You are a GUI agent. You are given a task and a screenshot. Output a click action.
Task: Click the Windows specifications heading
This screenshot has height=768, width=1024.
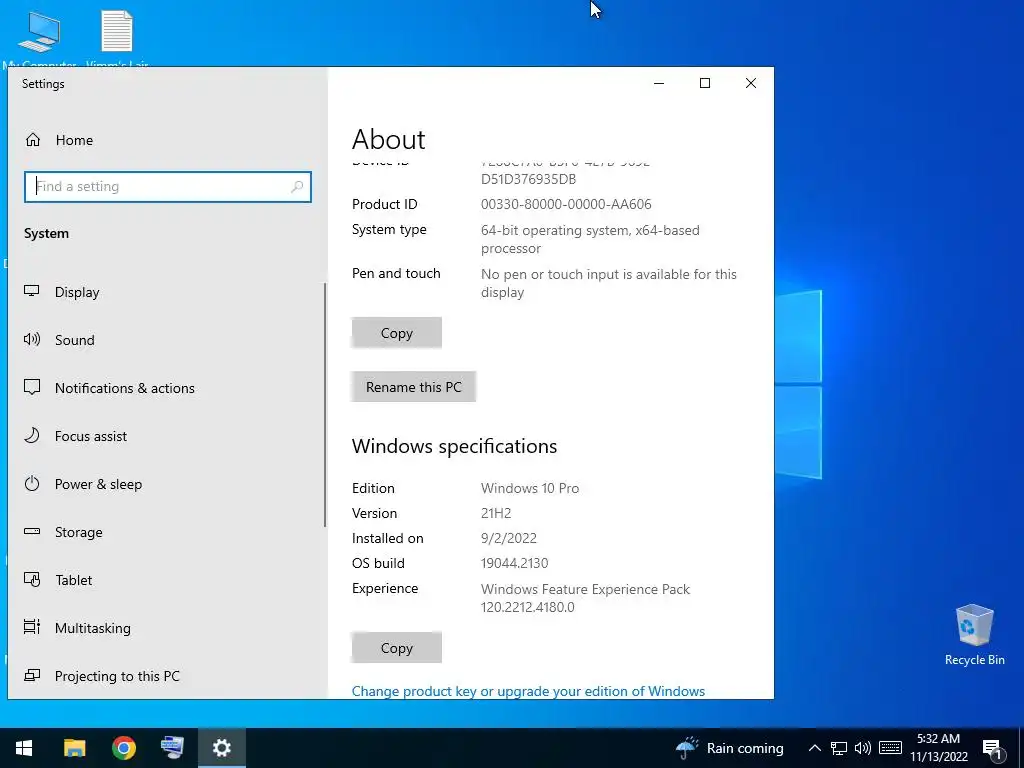[455, 446]
